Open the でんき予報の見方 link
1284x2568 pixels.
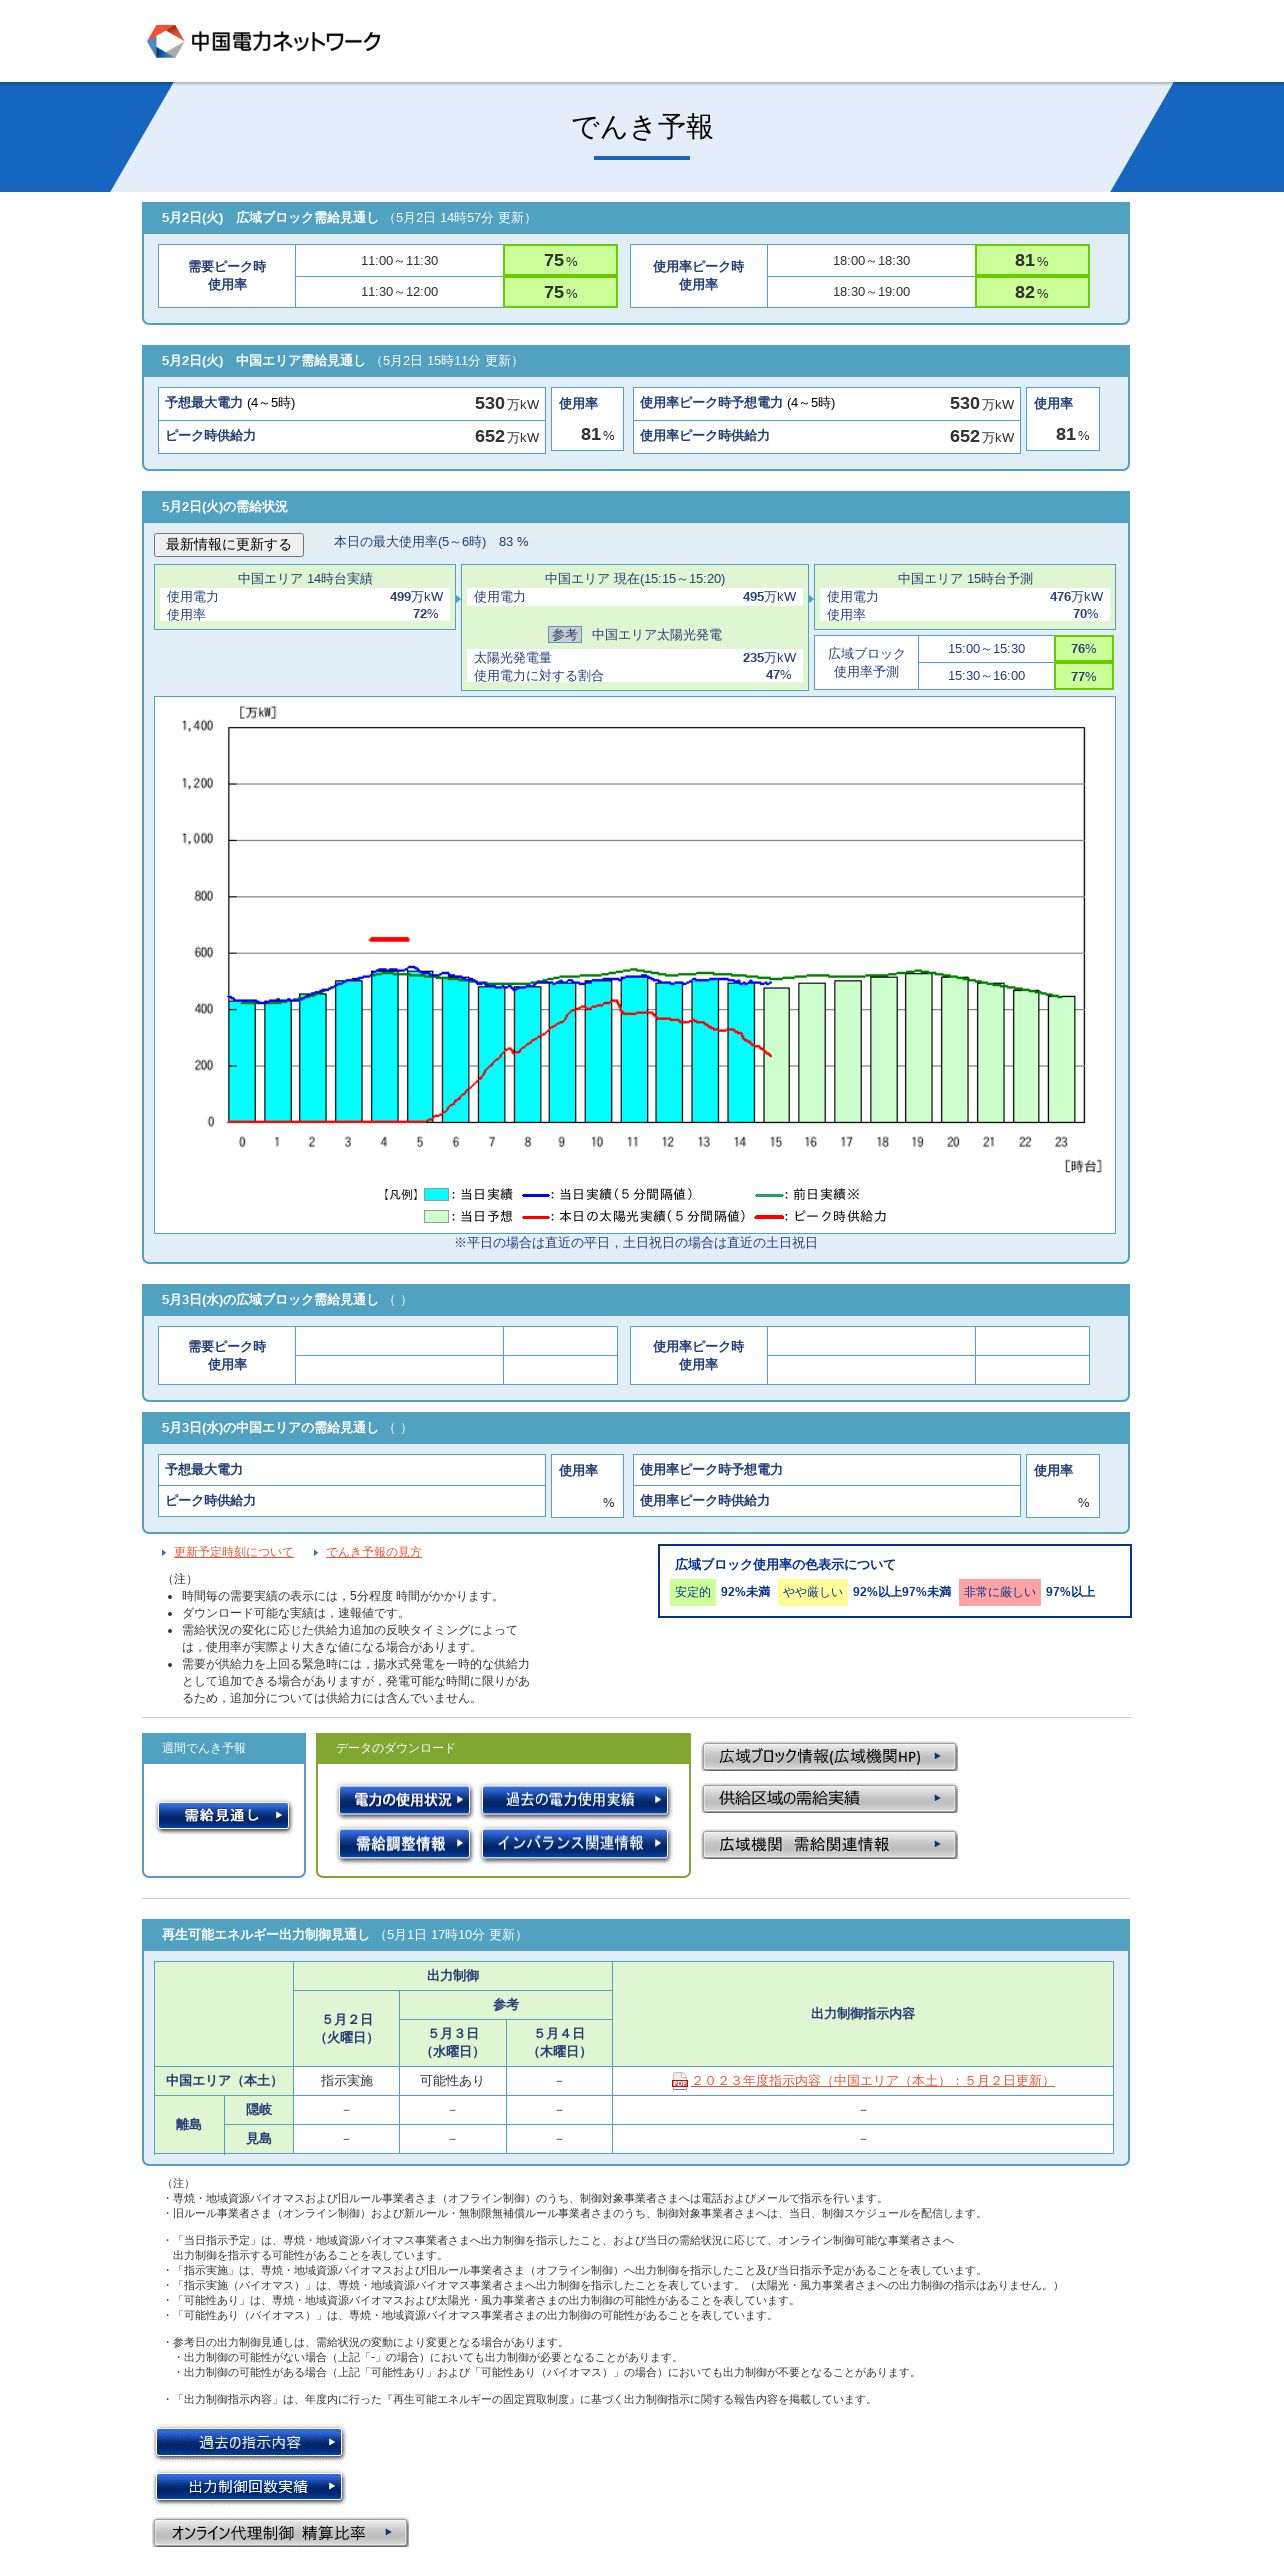374,1552
